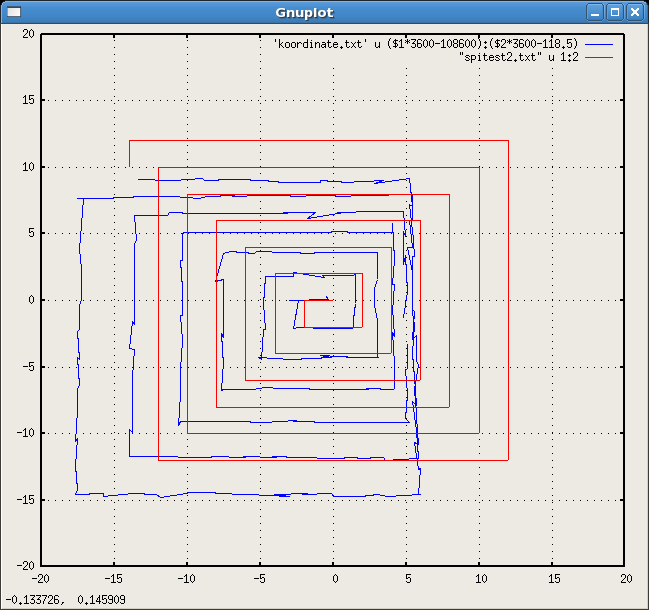The image size is (649, 610).
Task: Click the y-axis label 20
Action: point(29,34)
